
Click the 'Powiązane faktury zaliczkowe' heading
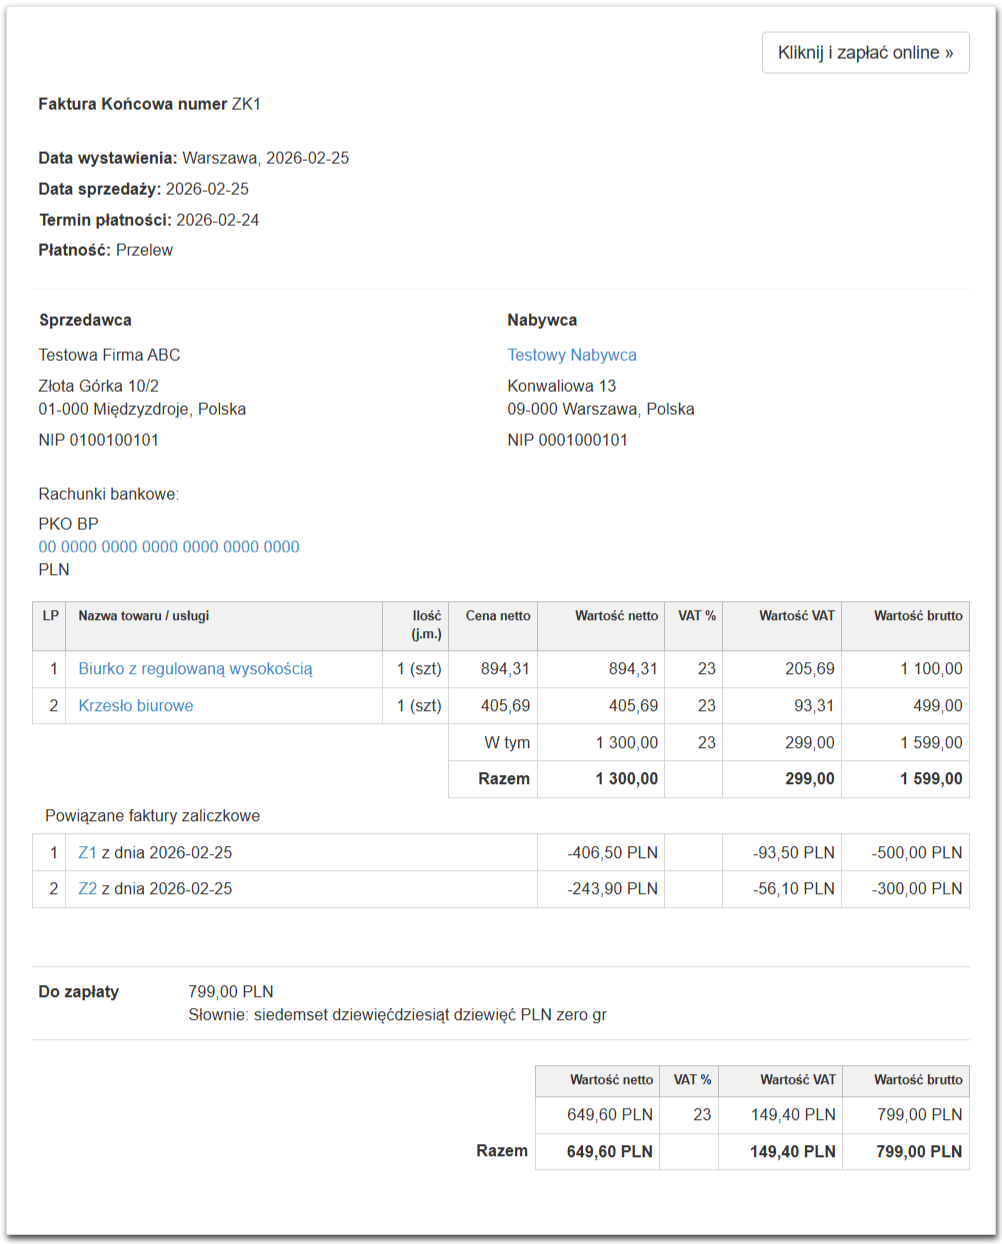pyautogui.click(x=152, y=816)
